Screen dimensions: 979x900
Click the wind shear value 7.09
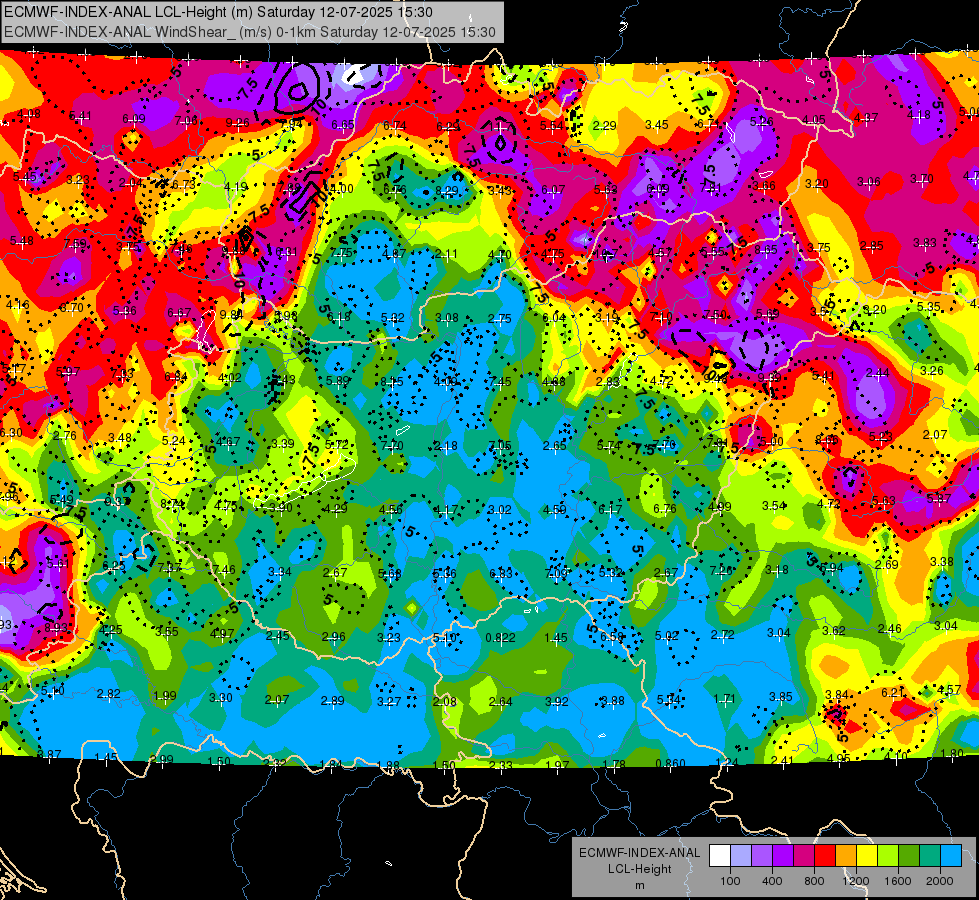tap(556, 573)
